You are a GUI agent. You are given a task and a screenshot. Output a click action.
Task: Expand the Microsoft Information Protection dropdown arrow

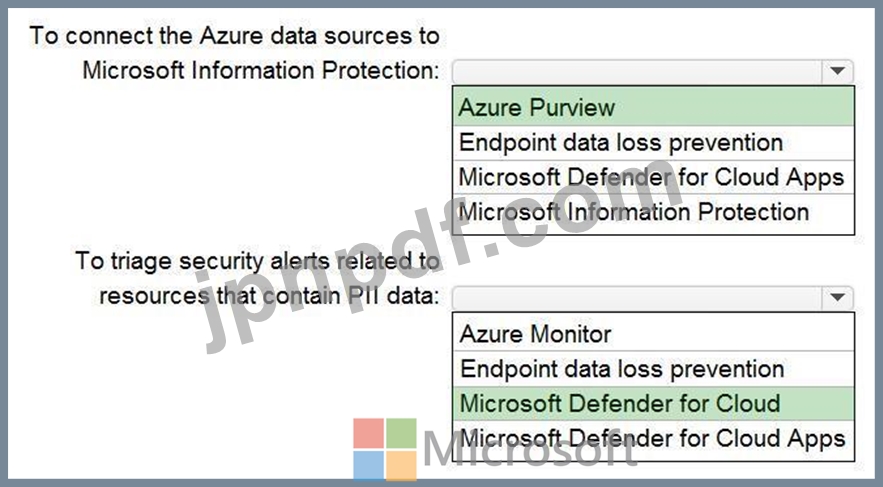point(837,71)
